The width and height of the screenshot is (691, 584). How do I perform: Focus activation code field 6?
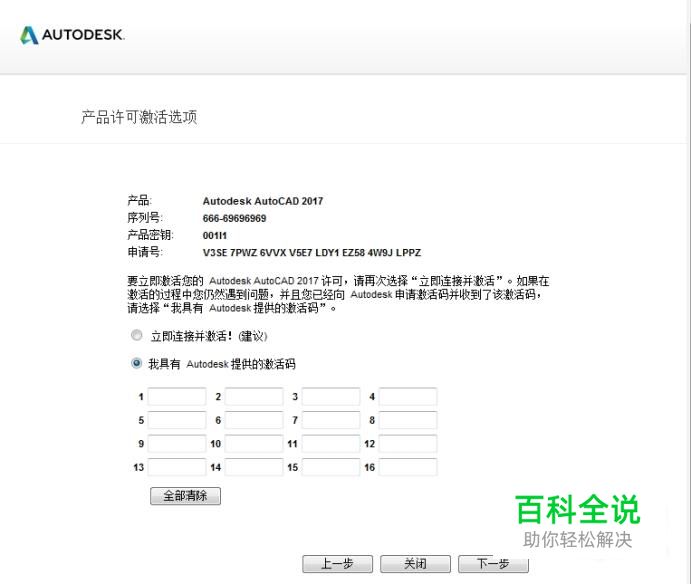pos(254,420)
